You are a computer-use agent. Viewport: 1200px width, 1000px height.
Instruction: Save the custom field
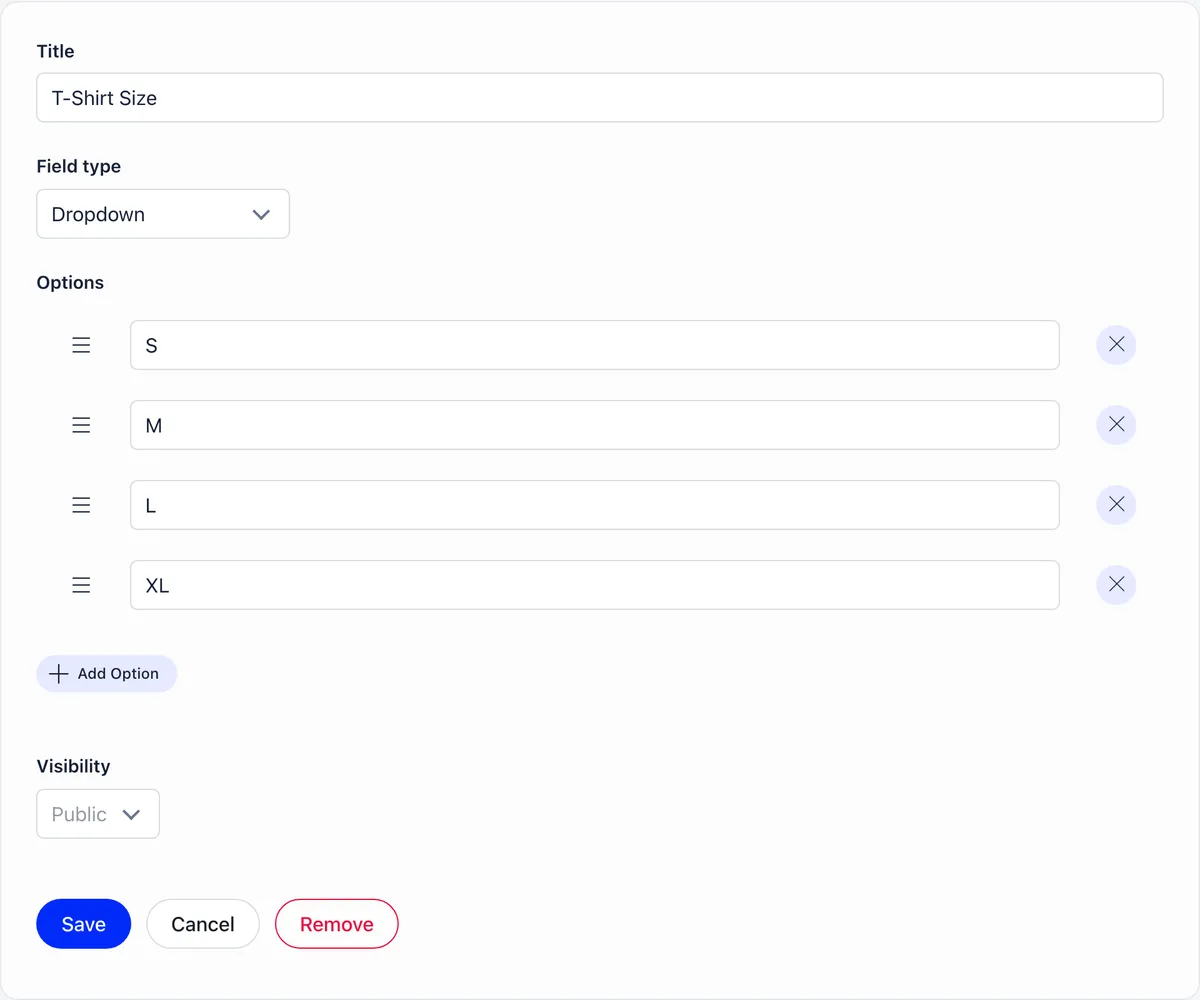(x=84, y=924)
